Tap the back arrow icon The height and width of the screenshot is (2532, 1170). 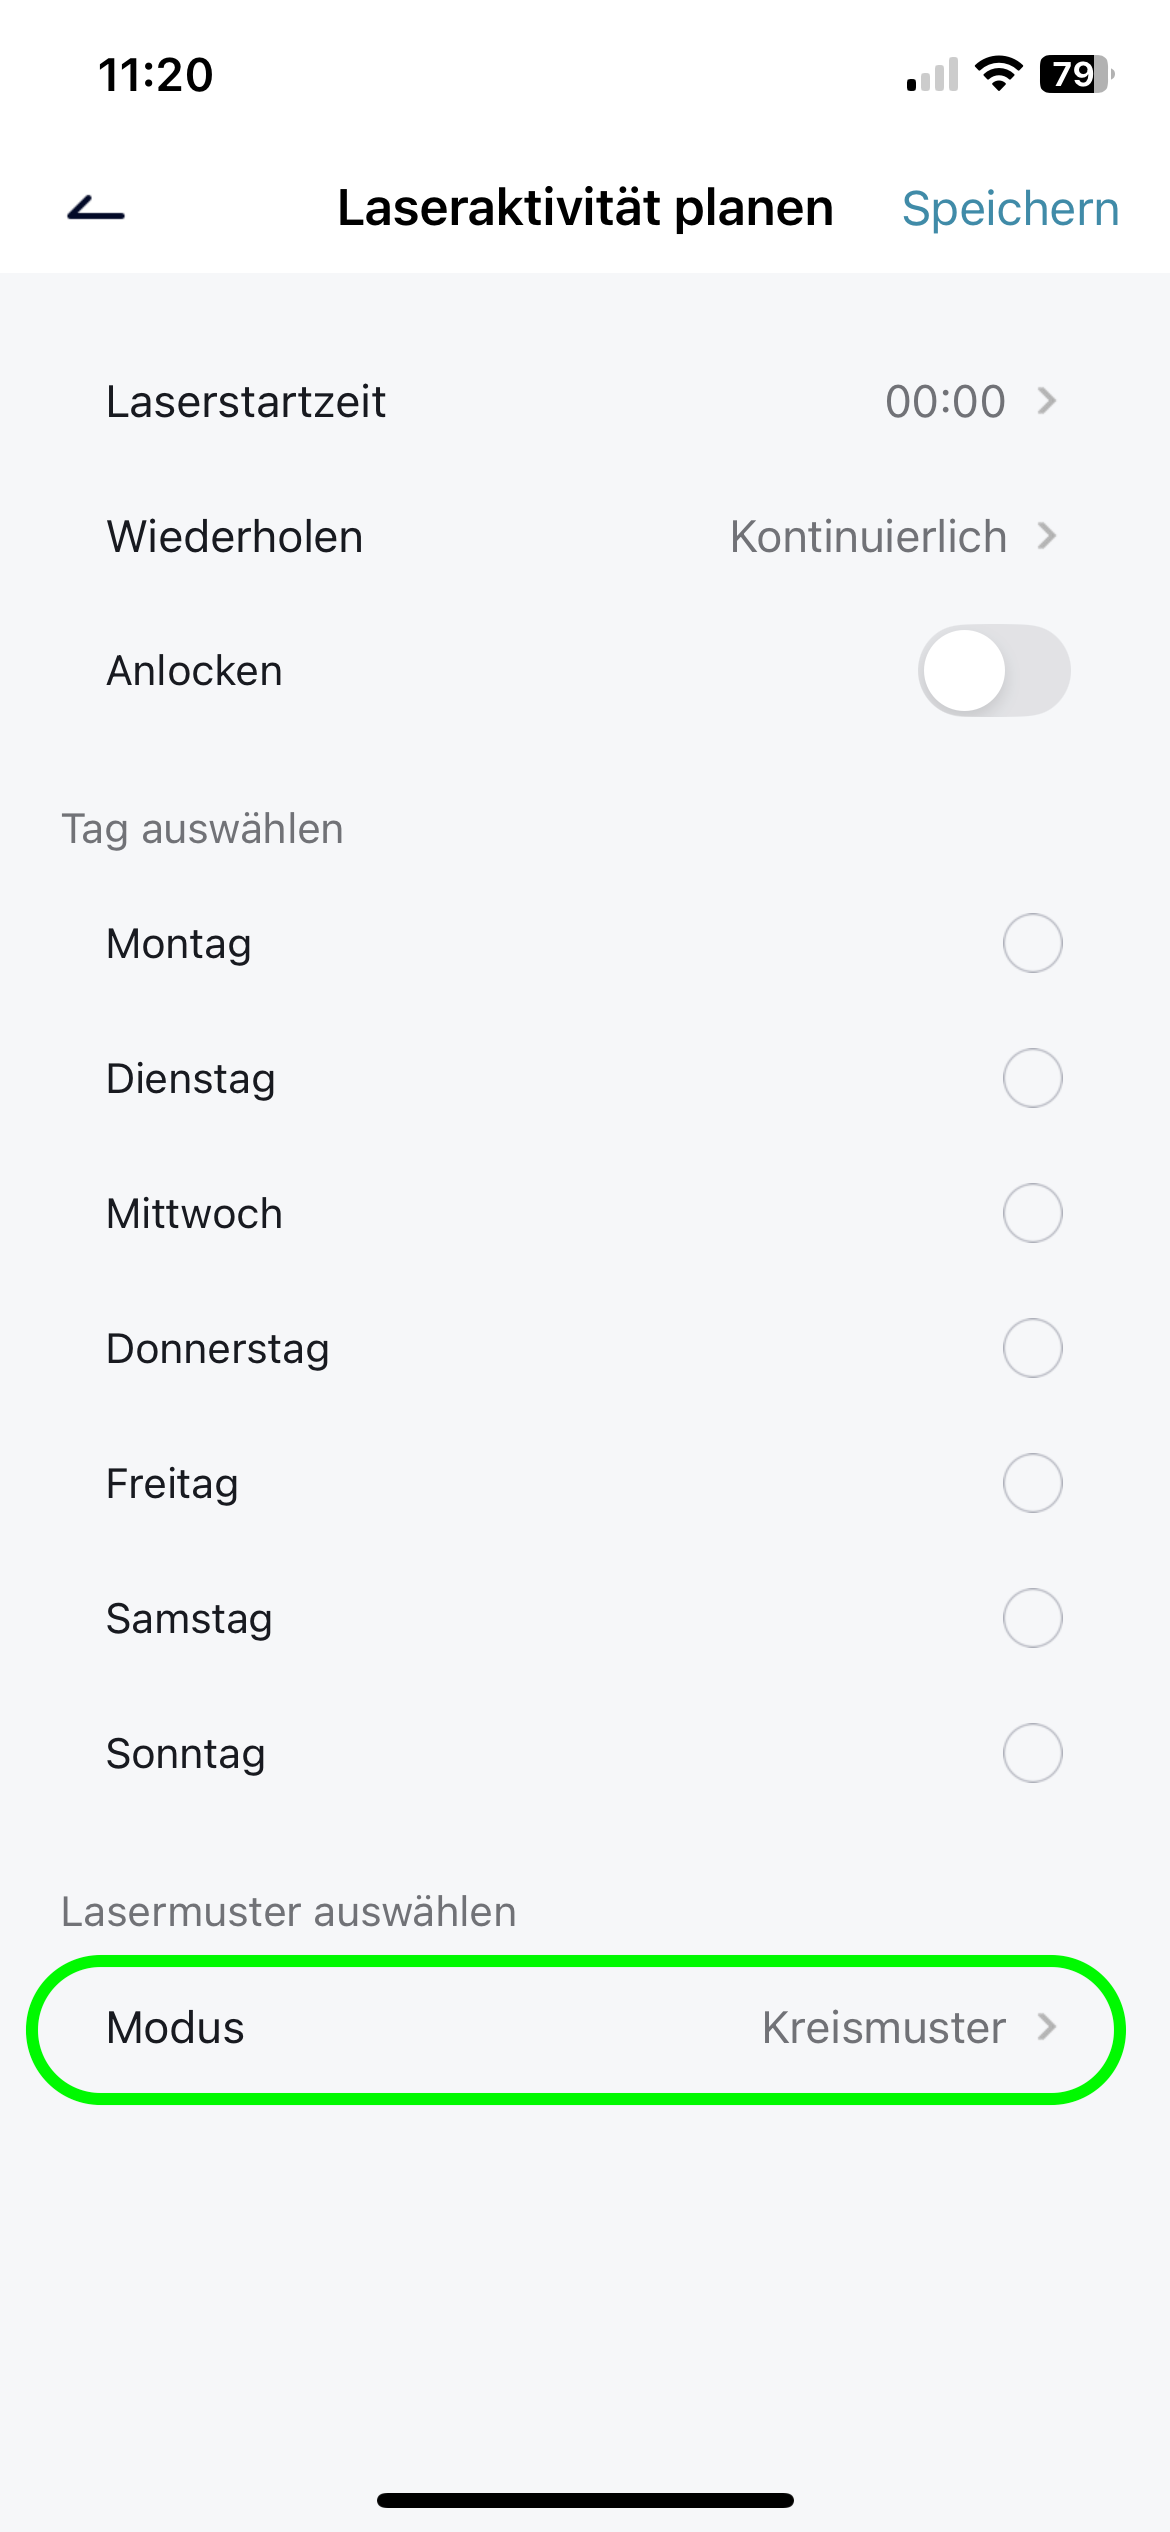pyautogui.click(x=96, y=208)
